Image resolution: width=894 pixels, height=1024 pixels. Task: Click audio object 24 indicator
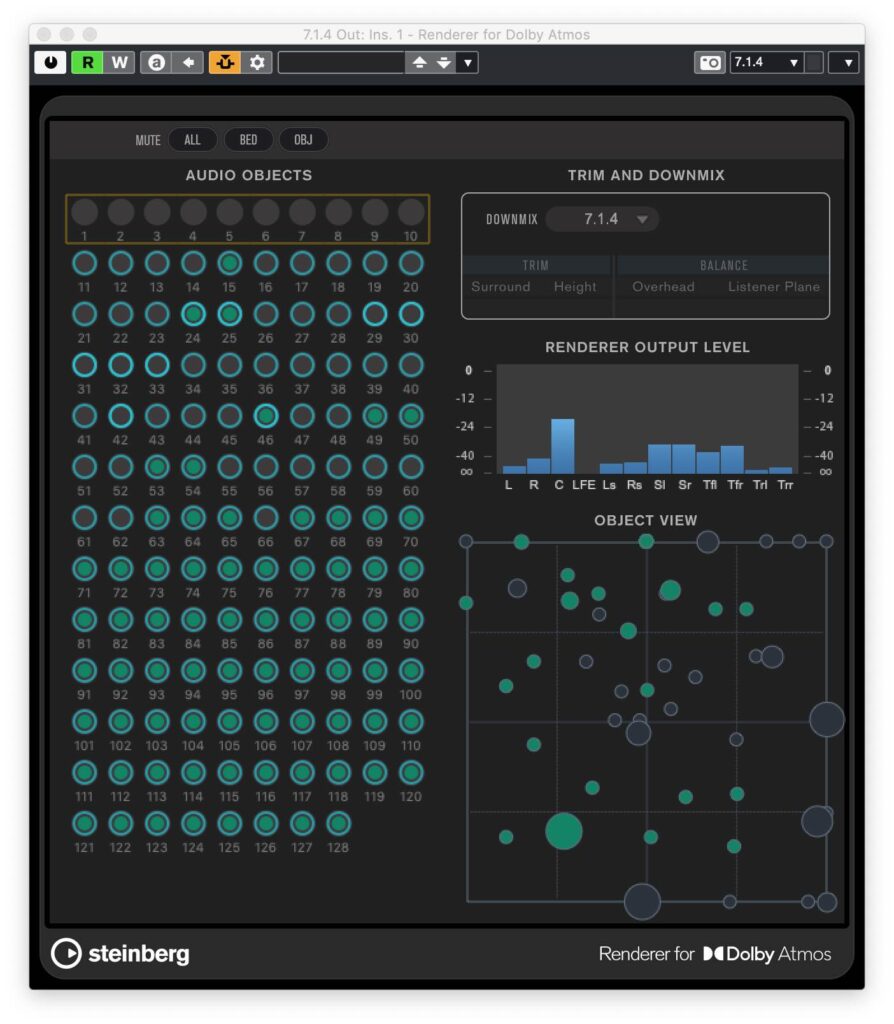[x=193, y=314]
